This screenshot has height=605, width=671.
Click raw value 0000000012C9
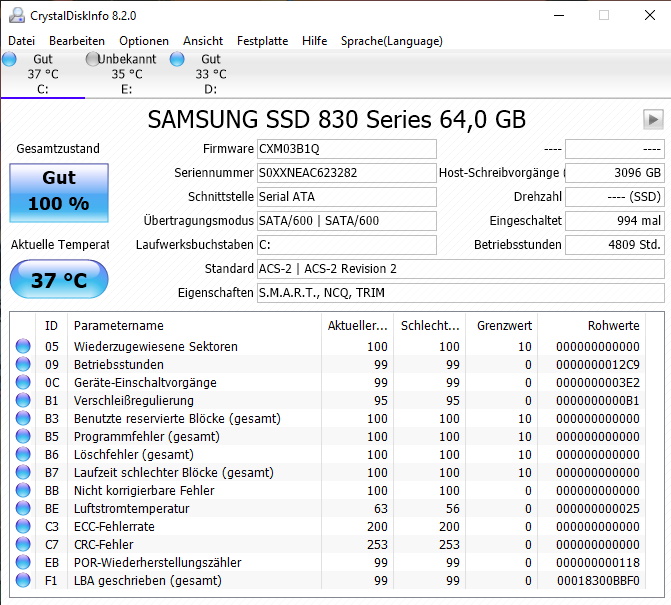pyautogui.click(x=598, y=365)
